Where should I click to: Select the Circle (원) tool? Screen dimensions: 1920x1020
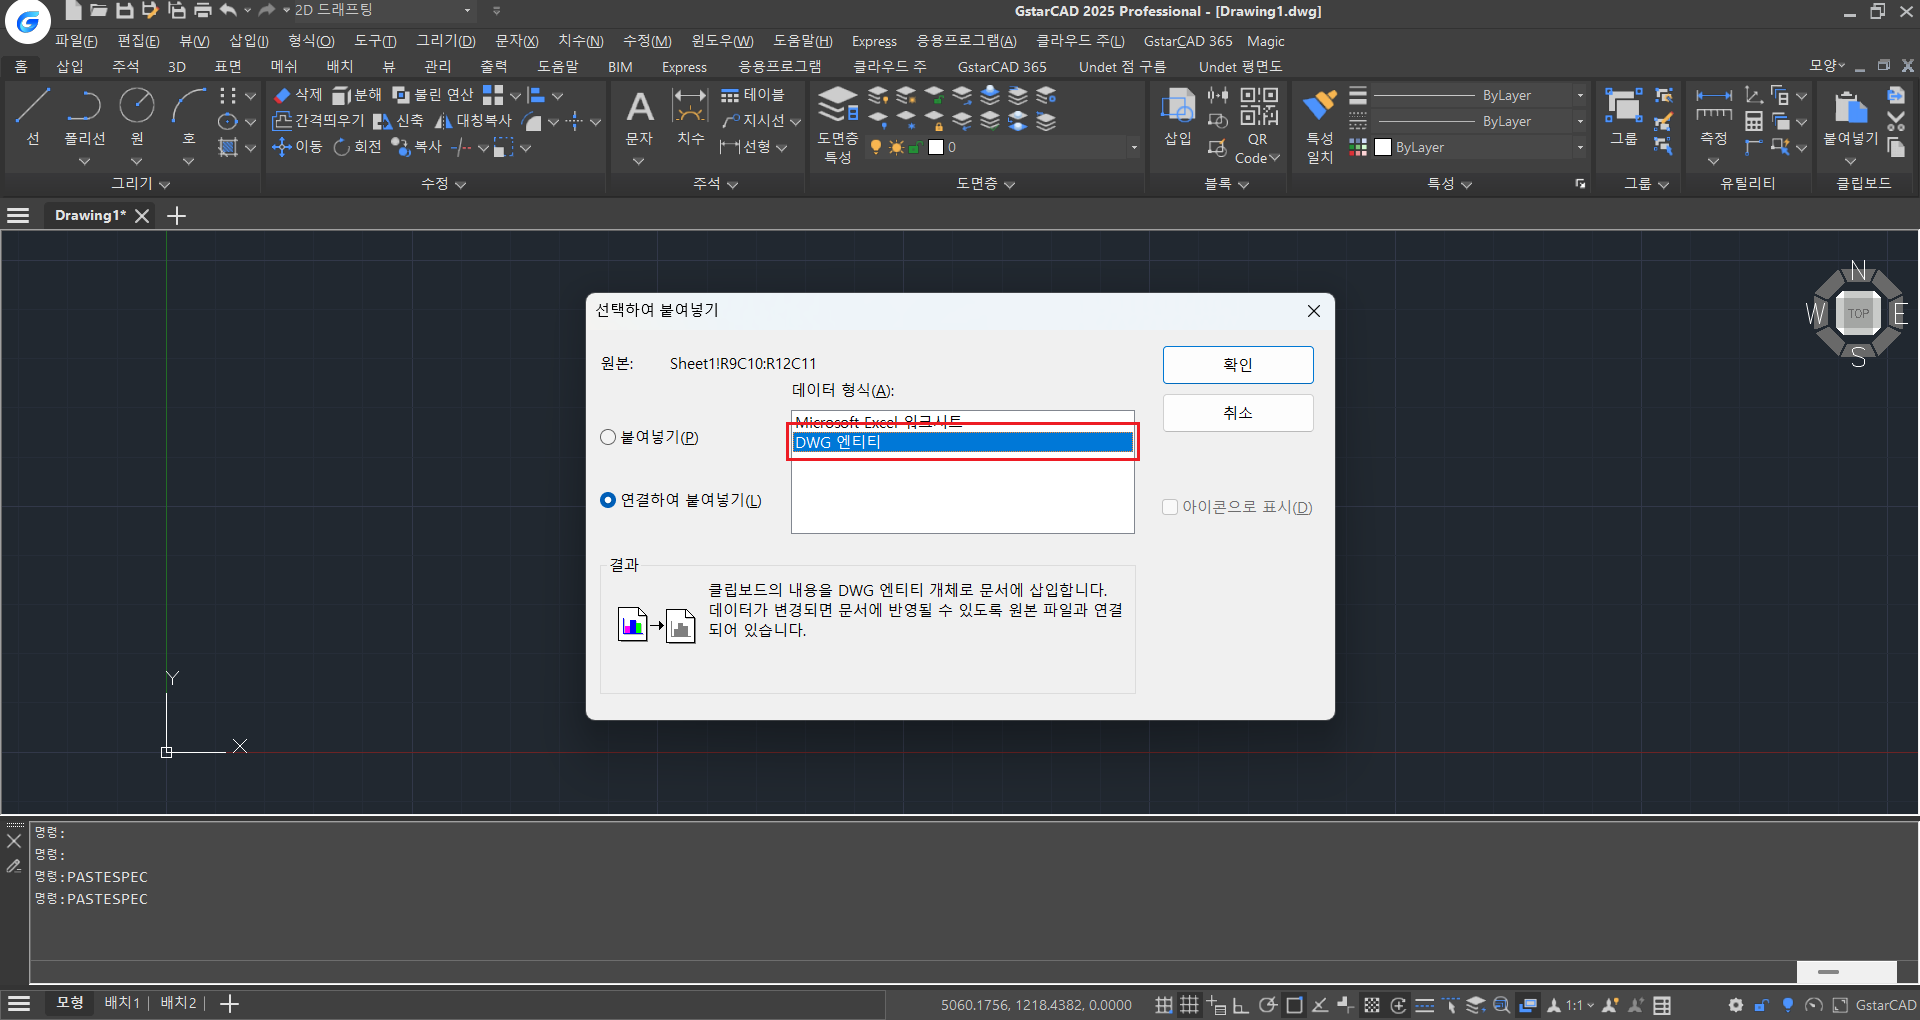click(x=137, y=116)
